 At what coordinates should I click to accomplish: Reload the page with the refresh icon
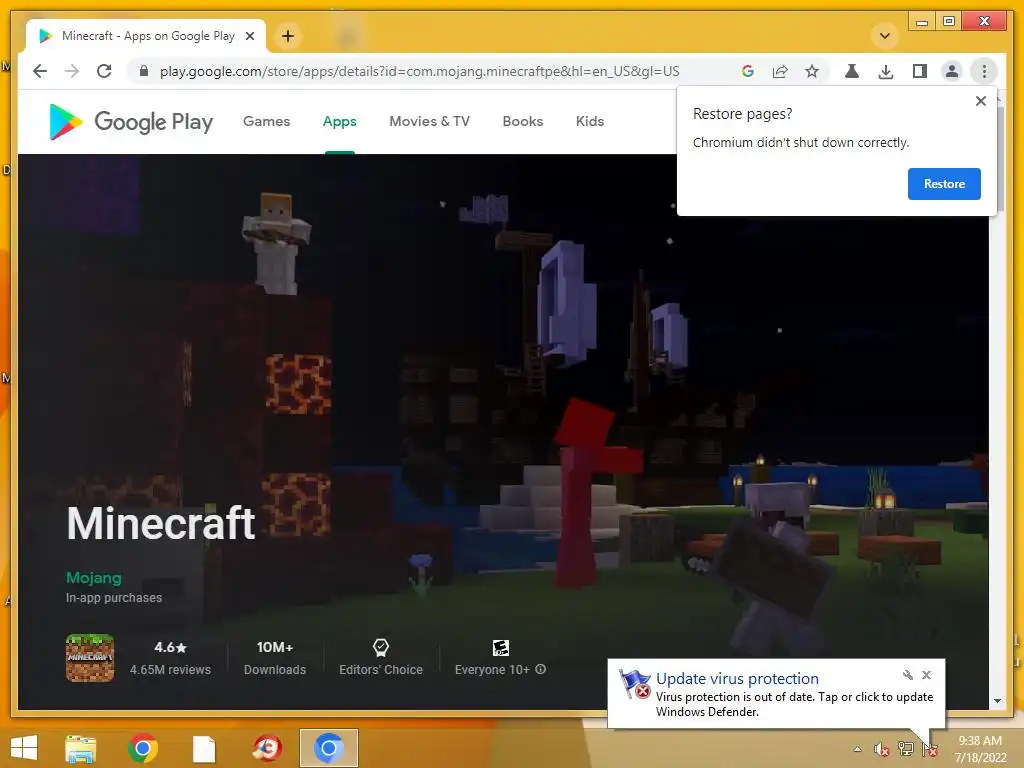104,71
